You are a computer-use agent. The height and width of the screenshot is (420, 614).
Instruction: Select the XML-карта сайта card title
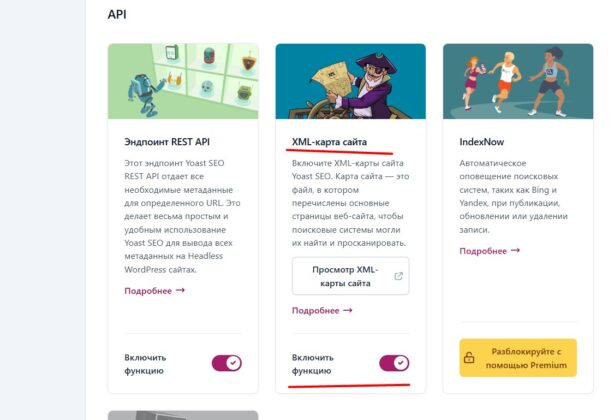tap(329, 142)
